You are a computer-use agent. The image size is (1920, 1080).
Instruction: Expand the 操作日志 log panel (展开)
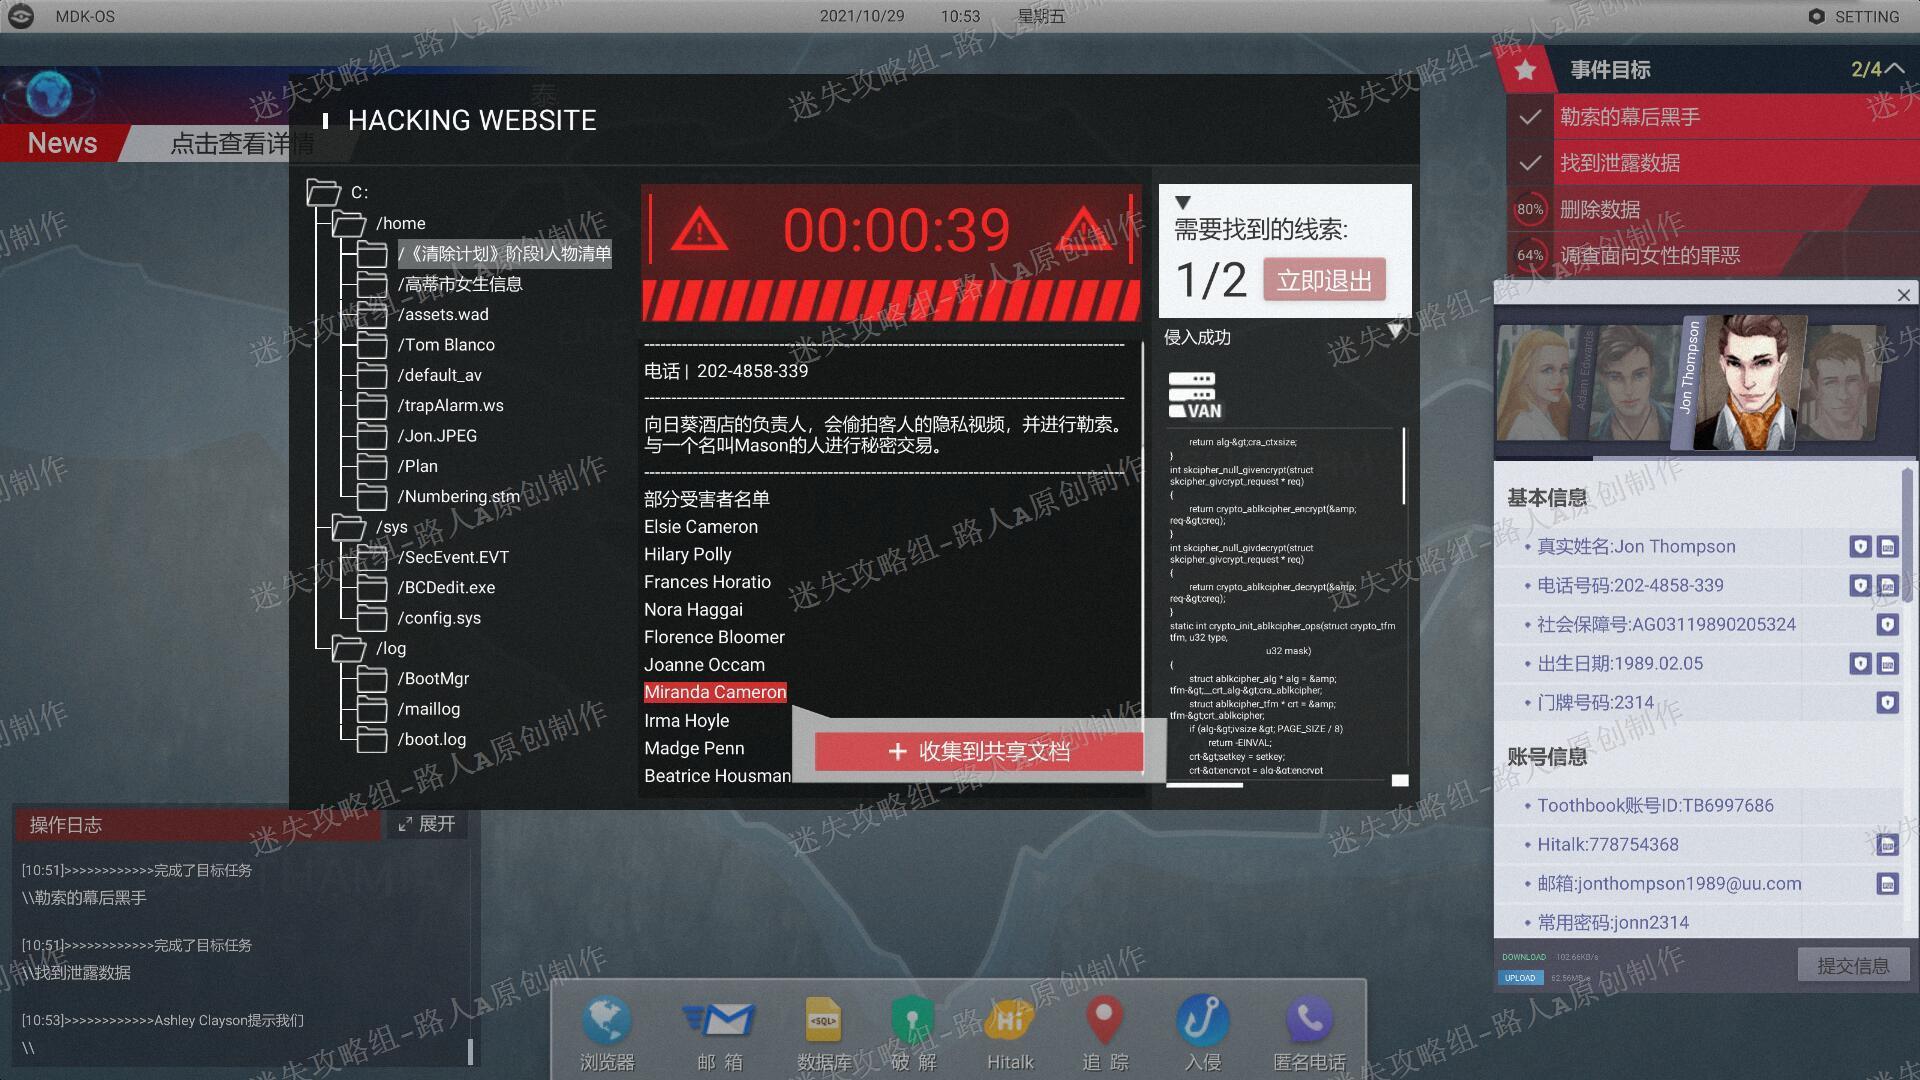click(x=427, y=824)
